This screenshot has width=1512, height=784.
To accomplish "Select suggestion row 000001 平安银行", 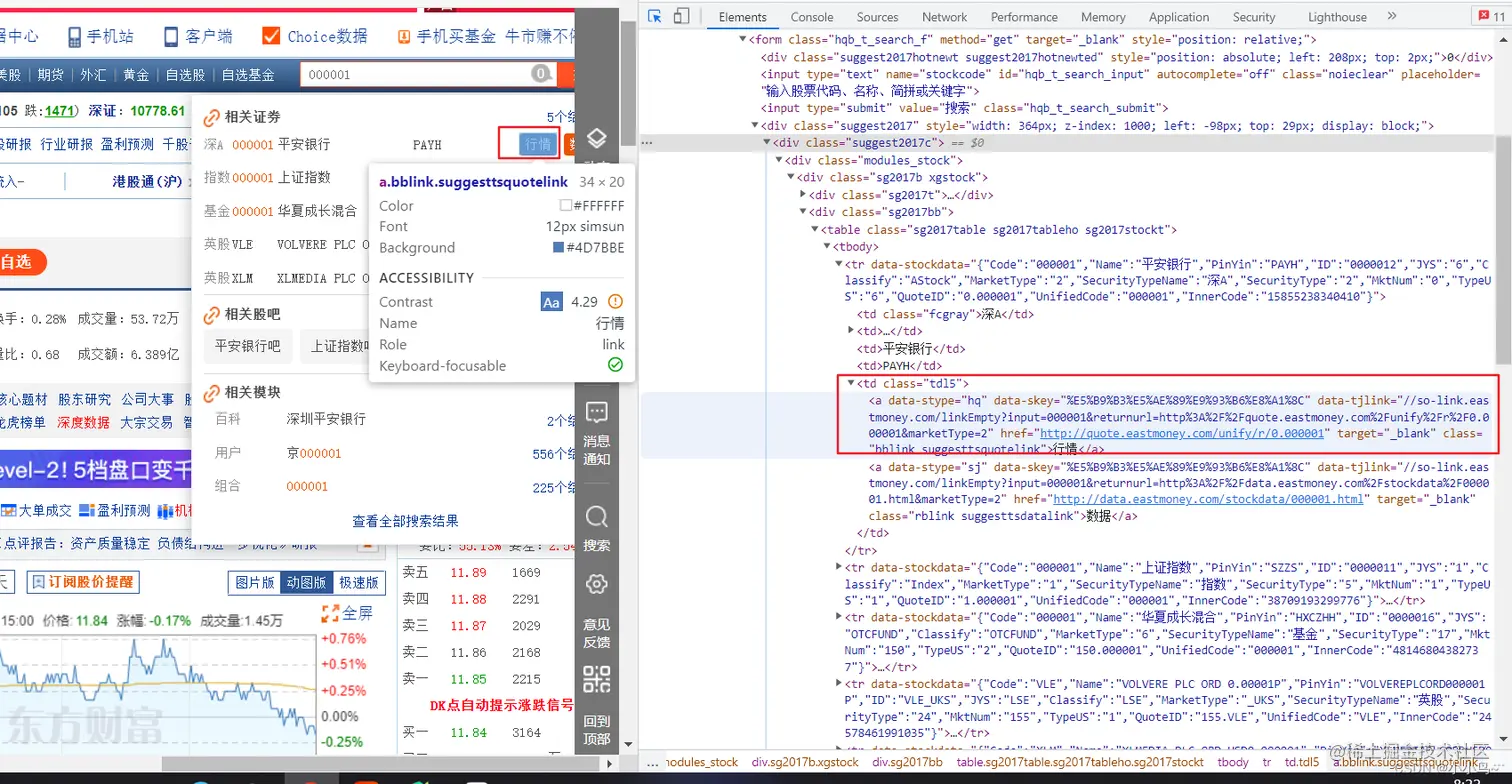I will pos(385,144).
